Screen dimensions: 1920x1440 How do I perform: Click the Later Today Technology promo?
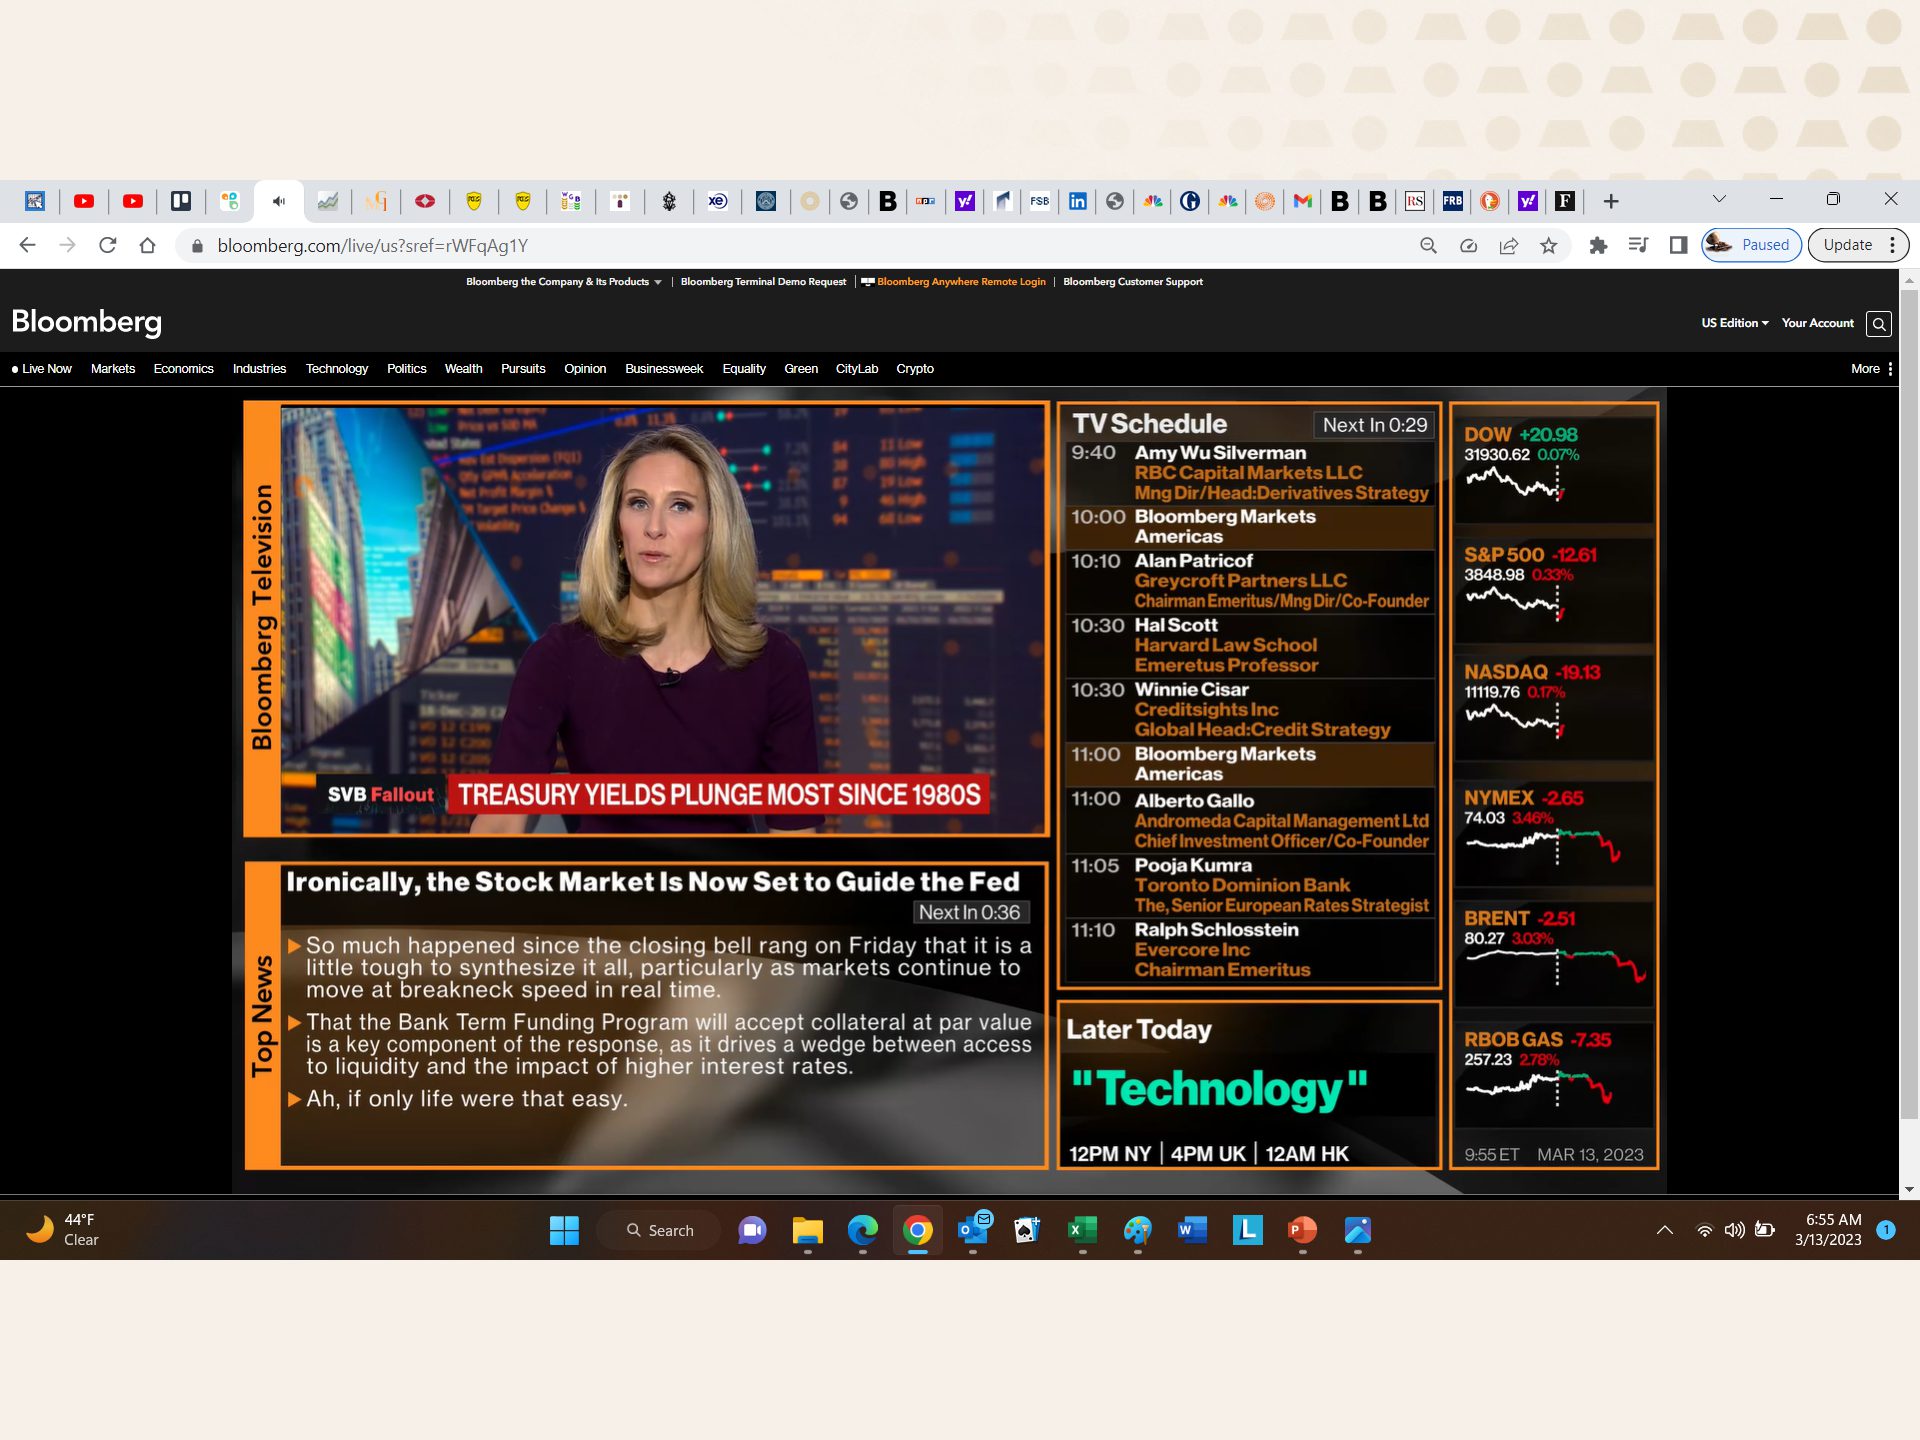click(1249, 1085)
